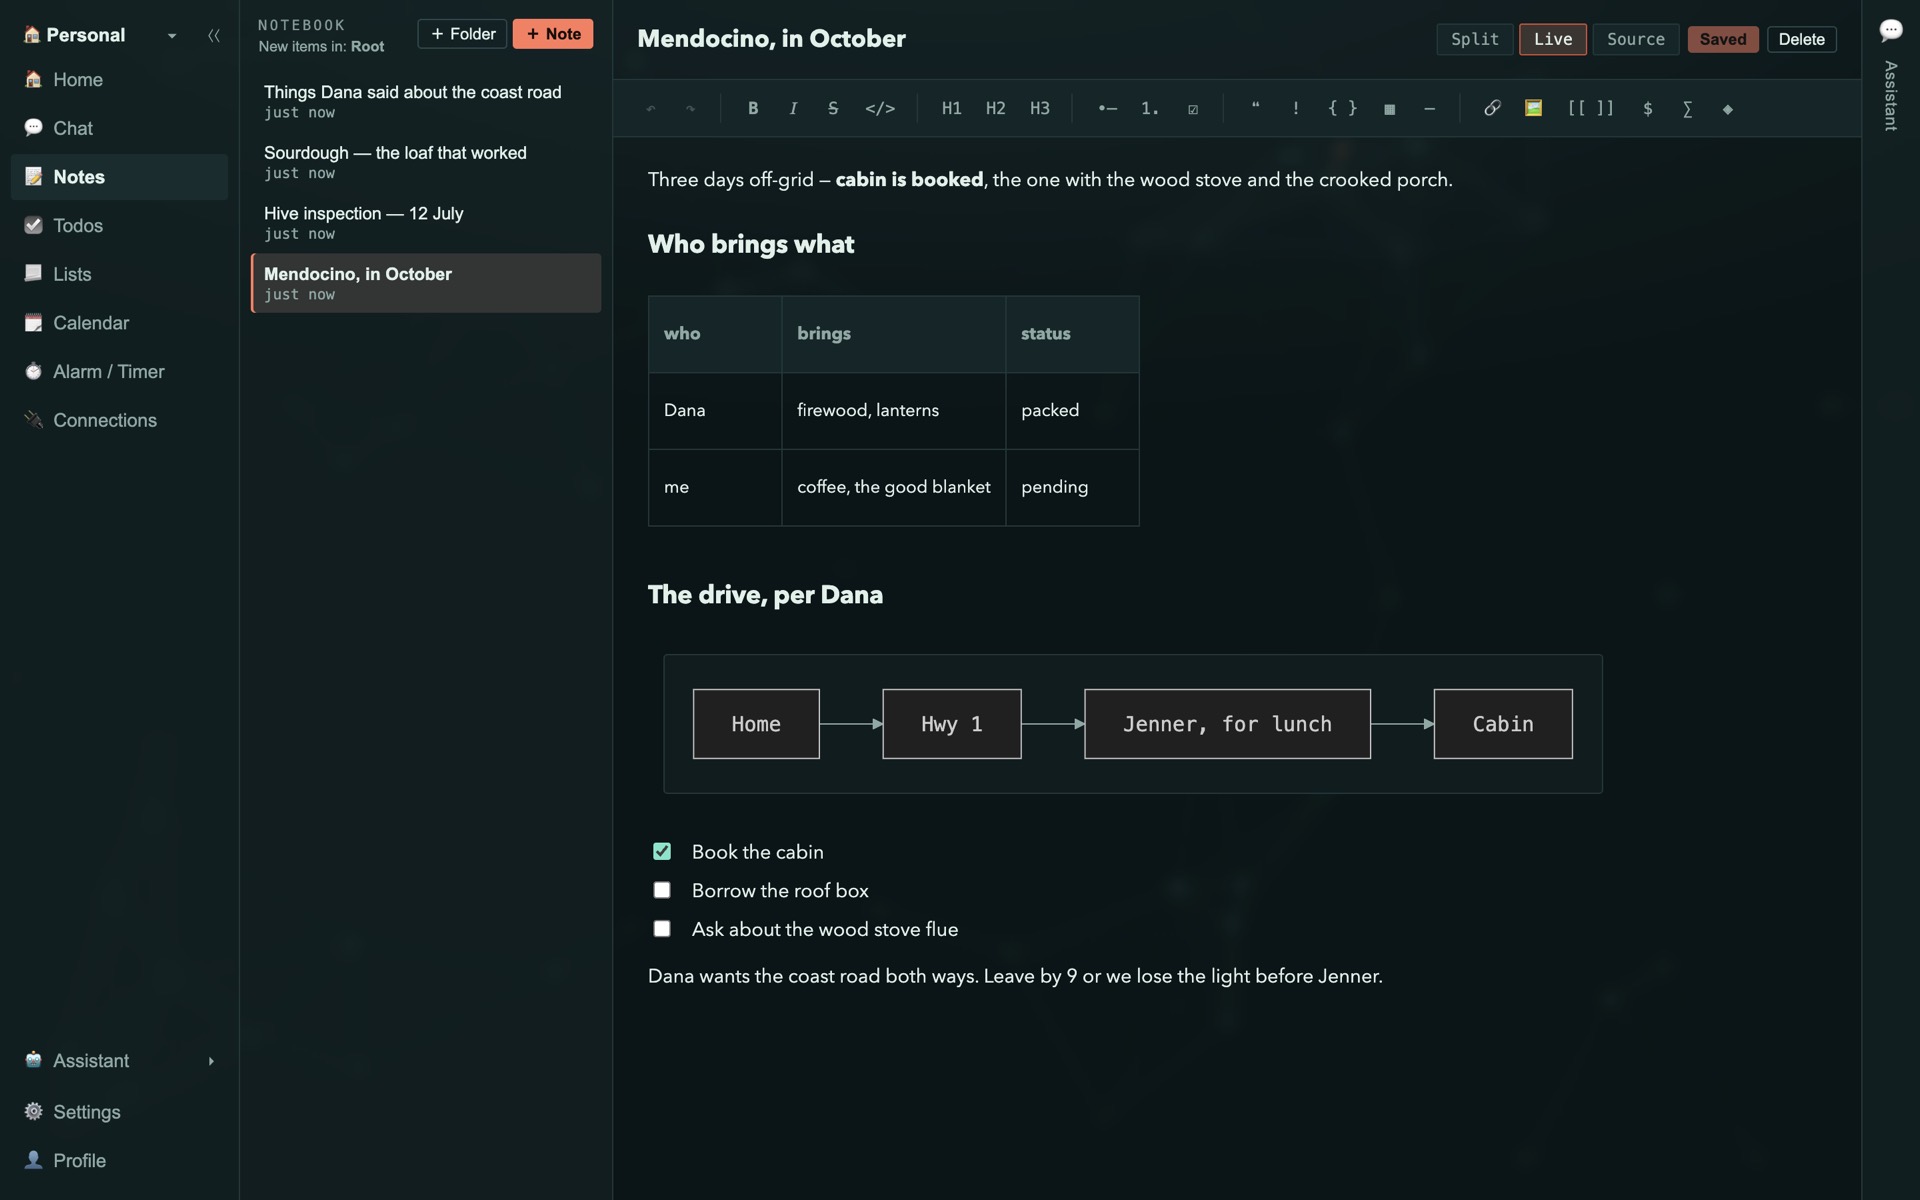Toggle bold formatting in toolbar

pyautogui.click(x=753, y=108)
